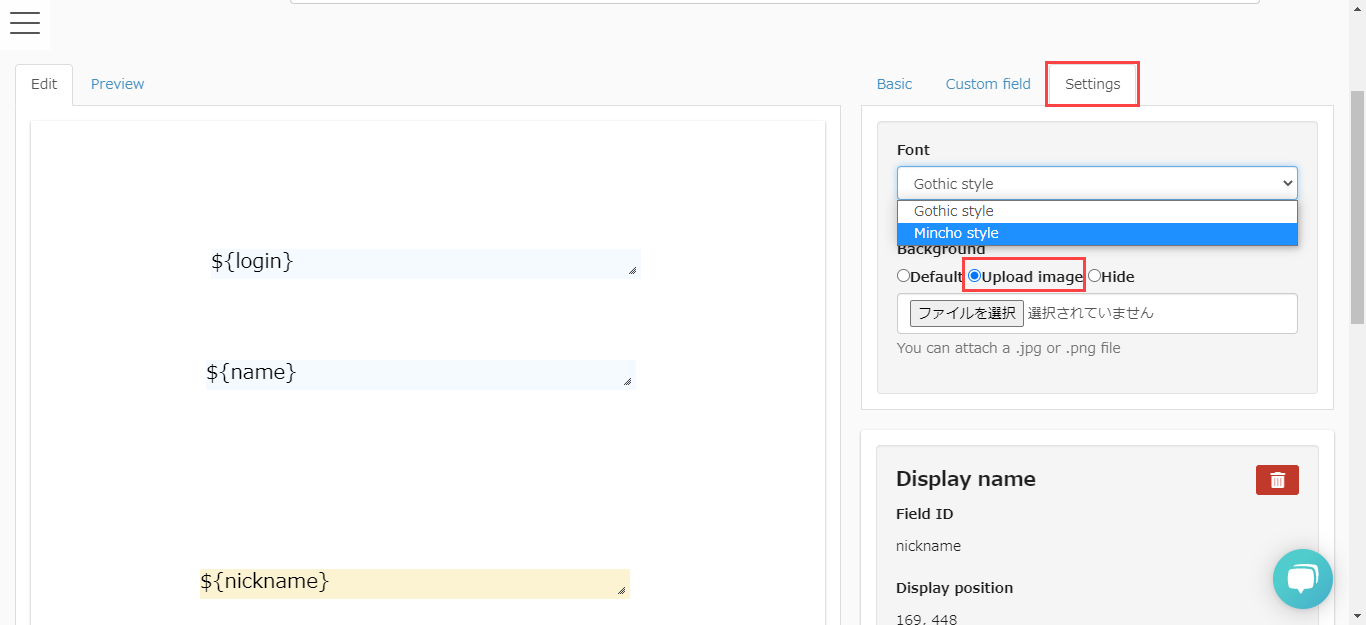Choose Gothic style from font list
This screenshot has width=1366, height=625.
[1097, 211]
